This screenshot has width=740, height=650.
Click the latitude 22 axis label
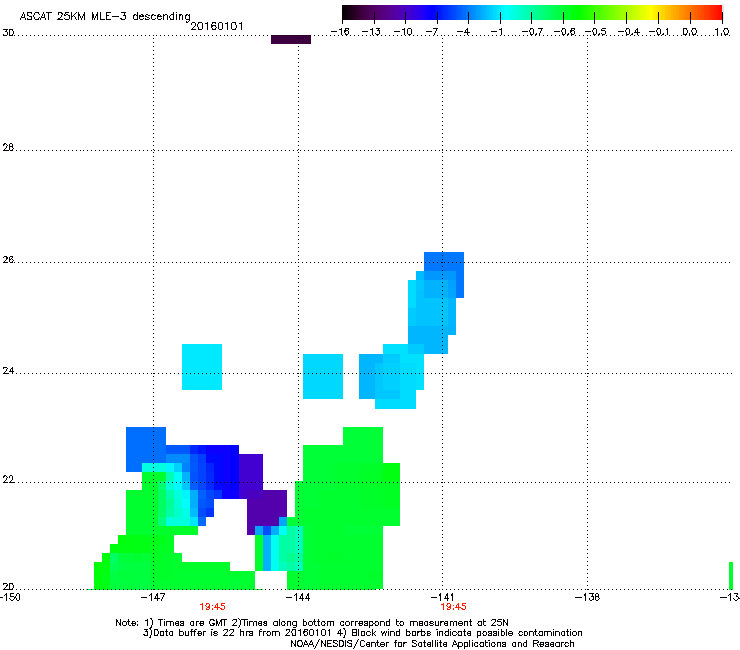pyautogui.click(x=8, y=480)
